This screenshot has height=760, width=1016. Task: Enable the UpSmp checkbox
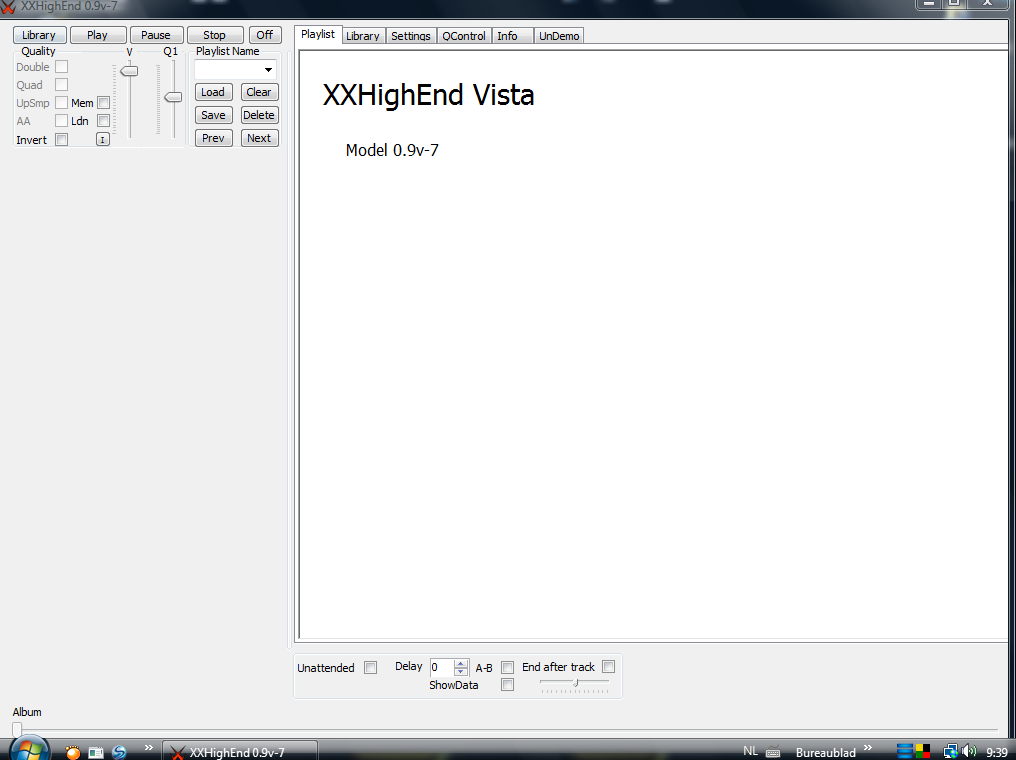click(x=62, y=102)
